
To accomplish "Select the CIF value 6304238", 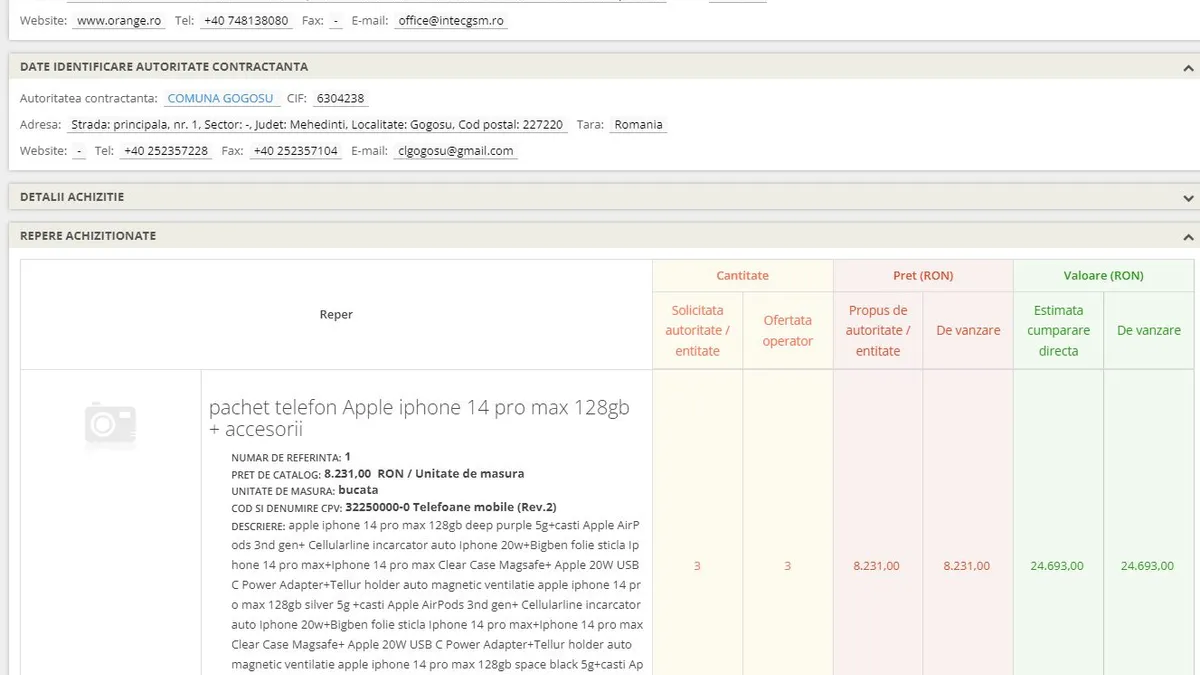I will click(340, 98).
